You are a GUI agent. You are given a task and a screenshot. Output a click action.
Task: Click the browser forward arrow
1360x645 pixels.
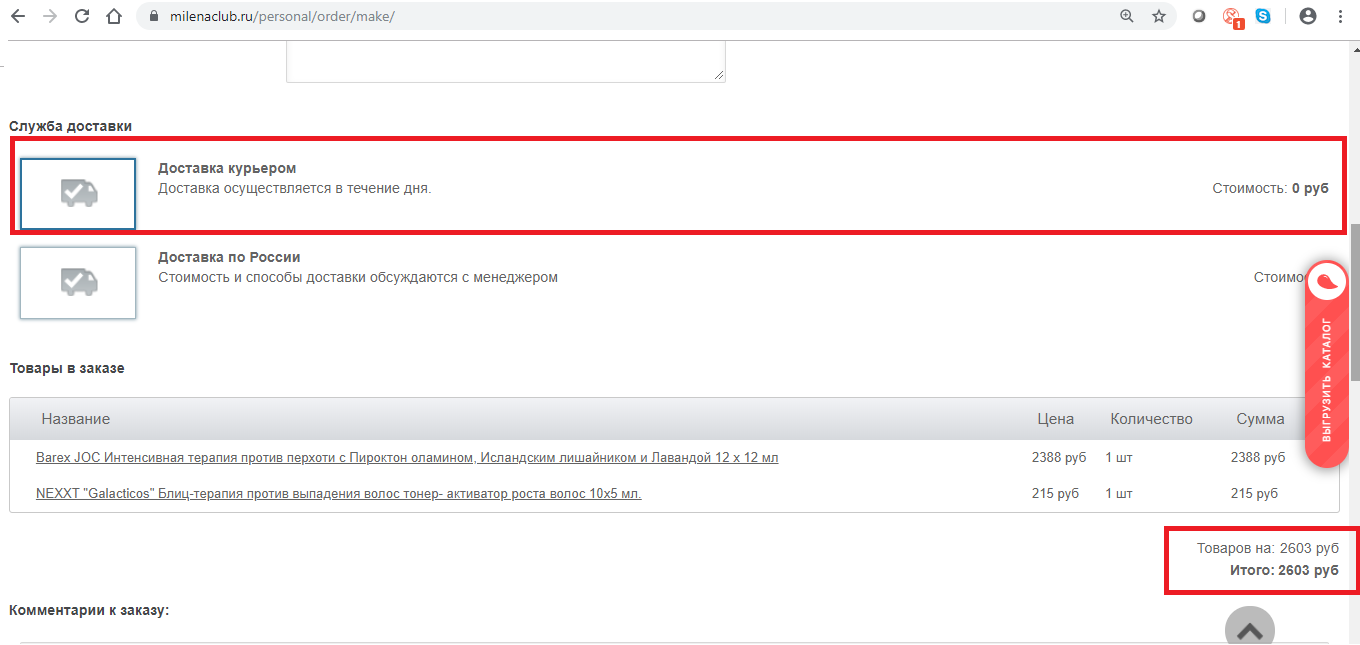click(x=50, y=16)
